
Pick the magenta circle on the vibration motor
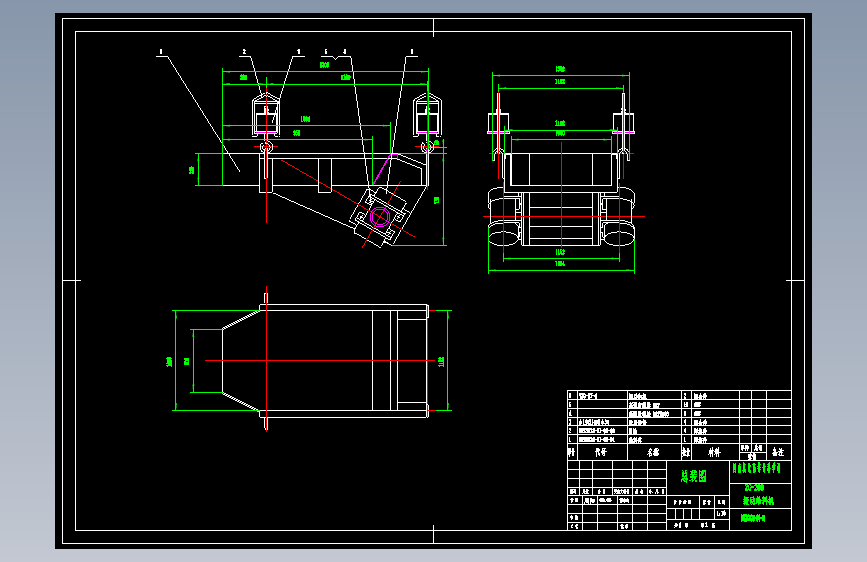coord(380,216)
